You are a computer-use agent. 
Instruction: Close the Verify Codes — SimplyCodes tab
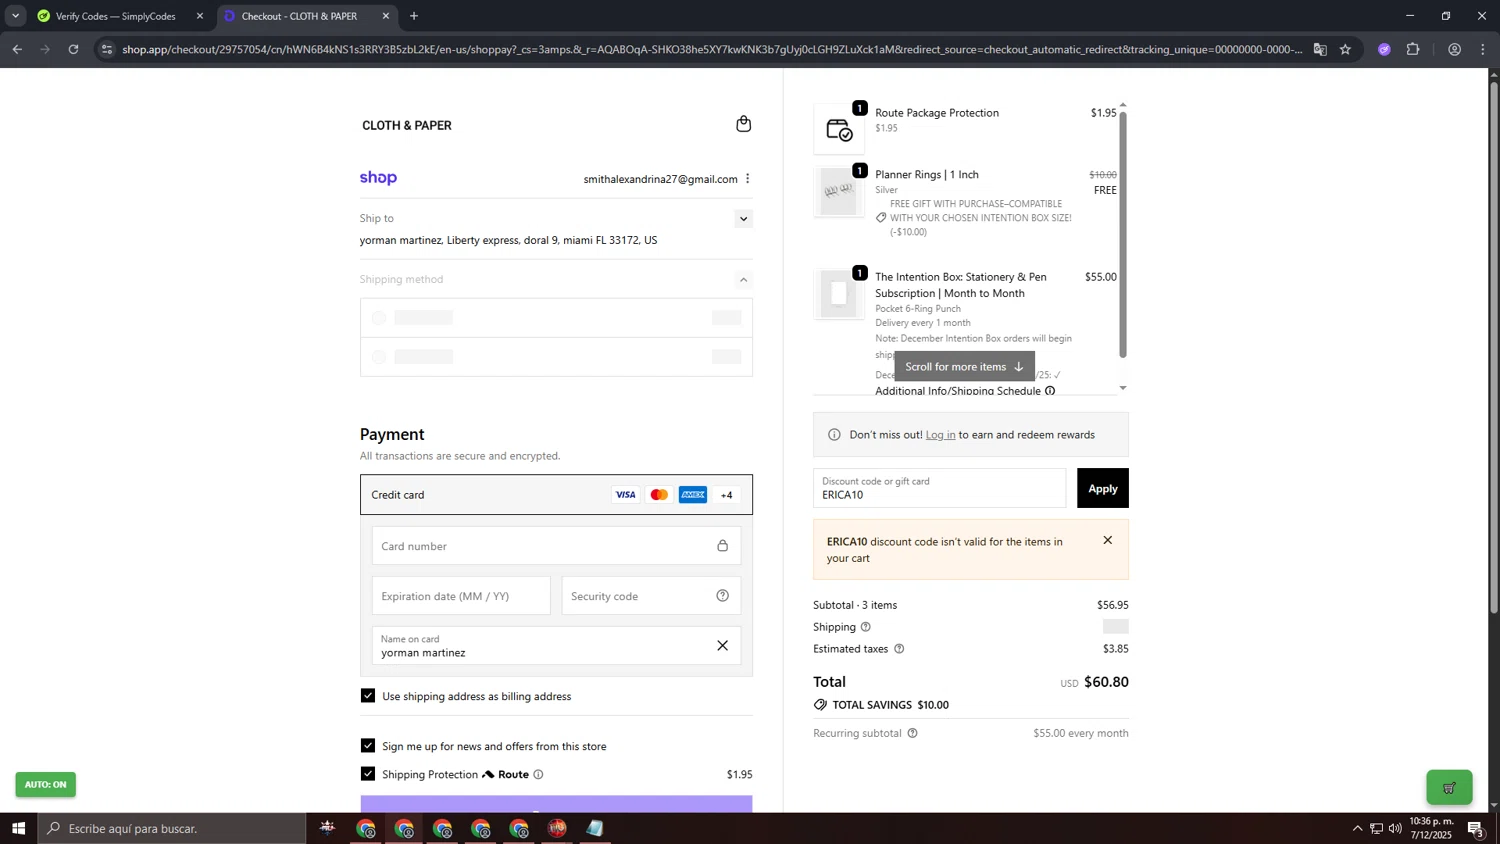tap(199, 16)
